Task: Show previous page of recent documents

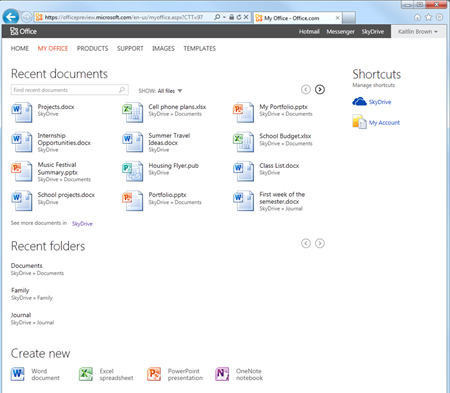Action: (306, 89)
